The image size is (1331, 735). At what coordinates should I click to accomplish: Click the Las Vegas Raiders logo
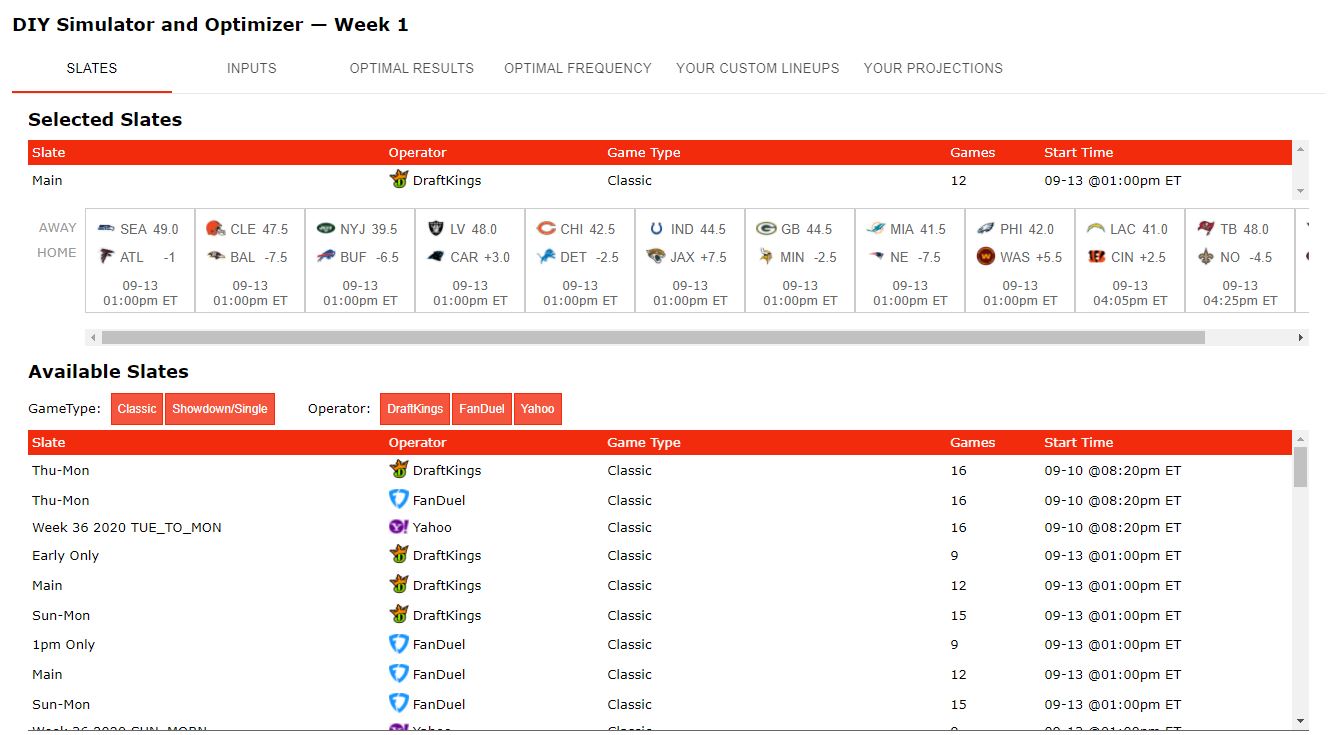436,229
